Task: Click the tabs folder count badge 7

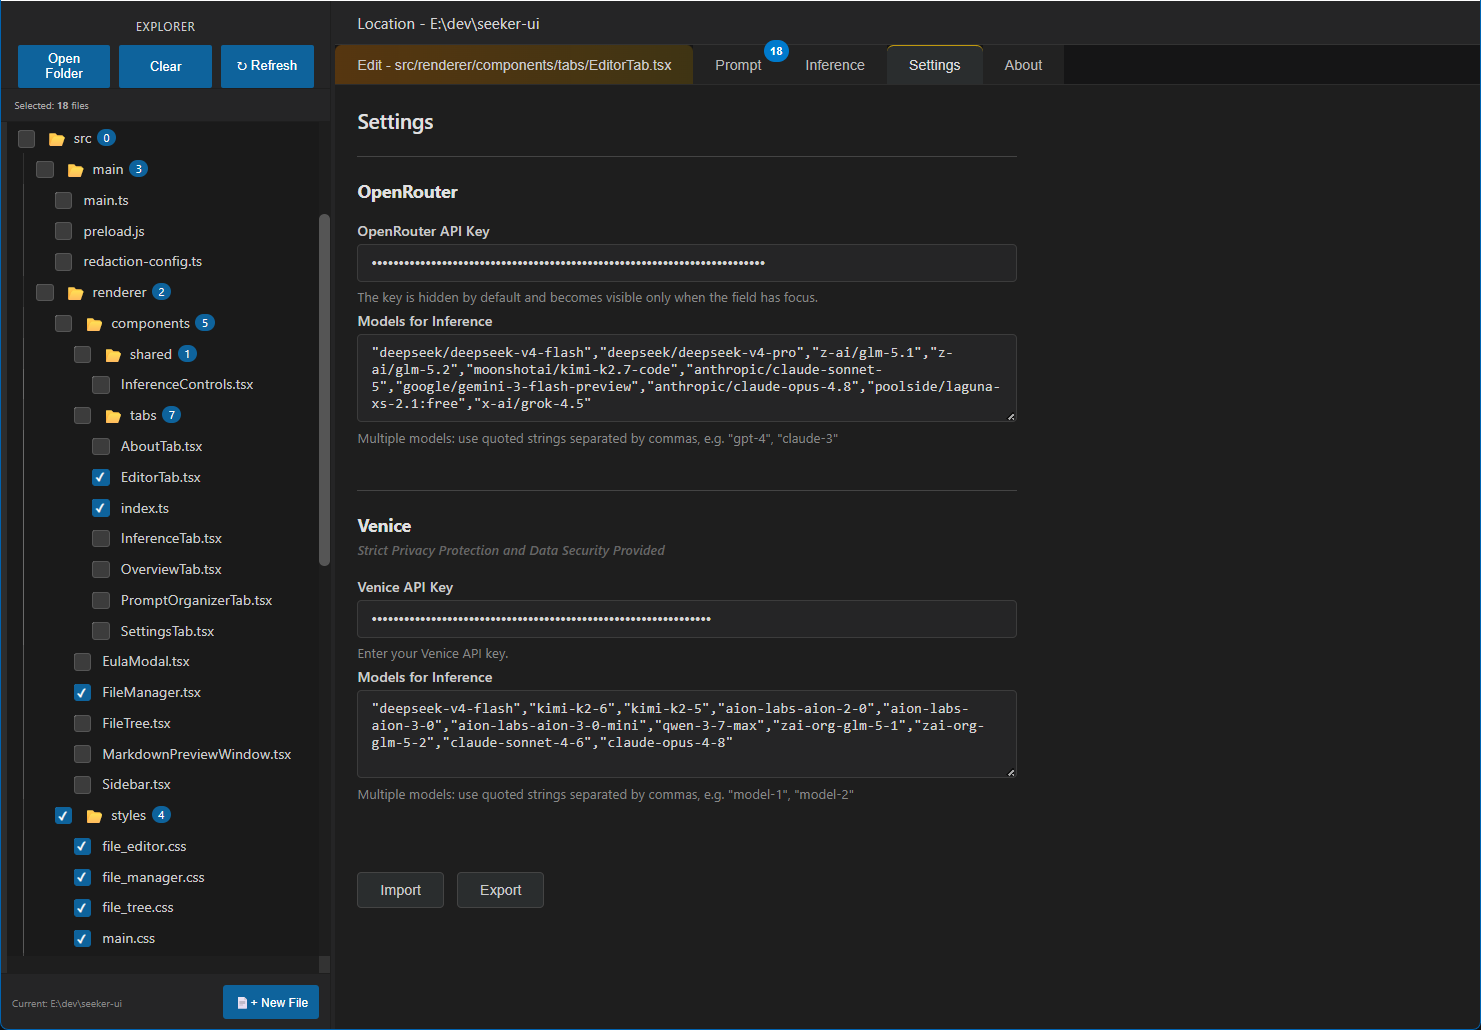Action: [x=172, y=415]
